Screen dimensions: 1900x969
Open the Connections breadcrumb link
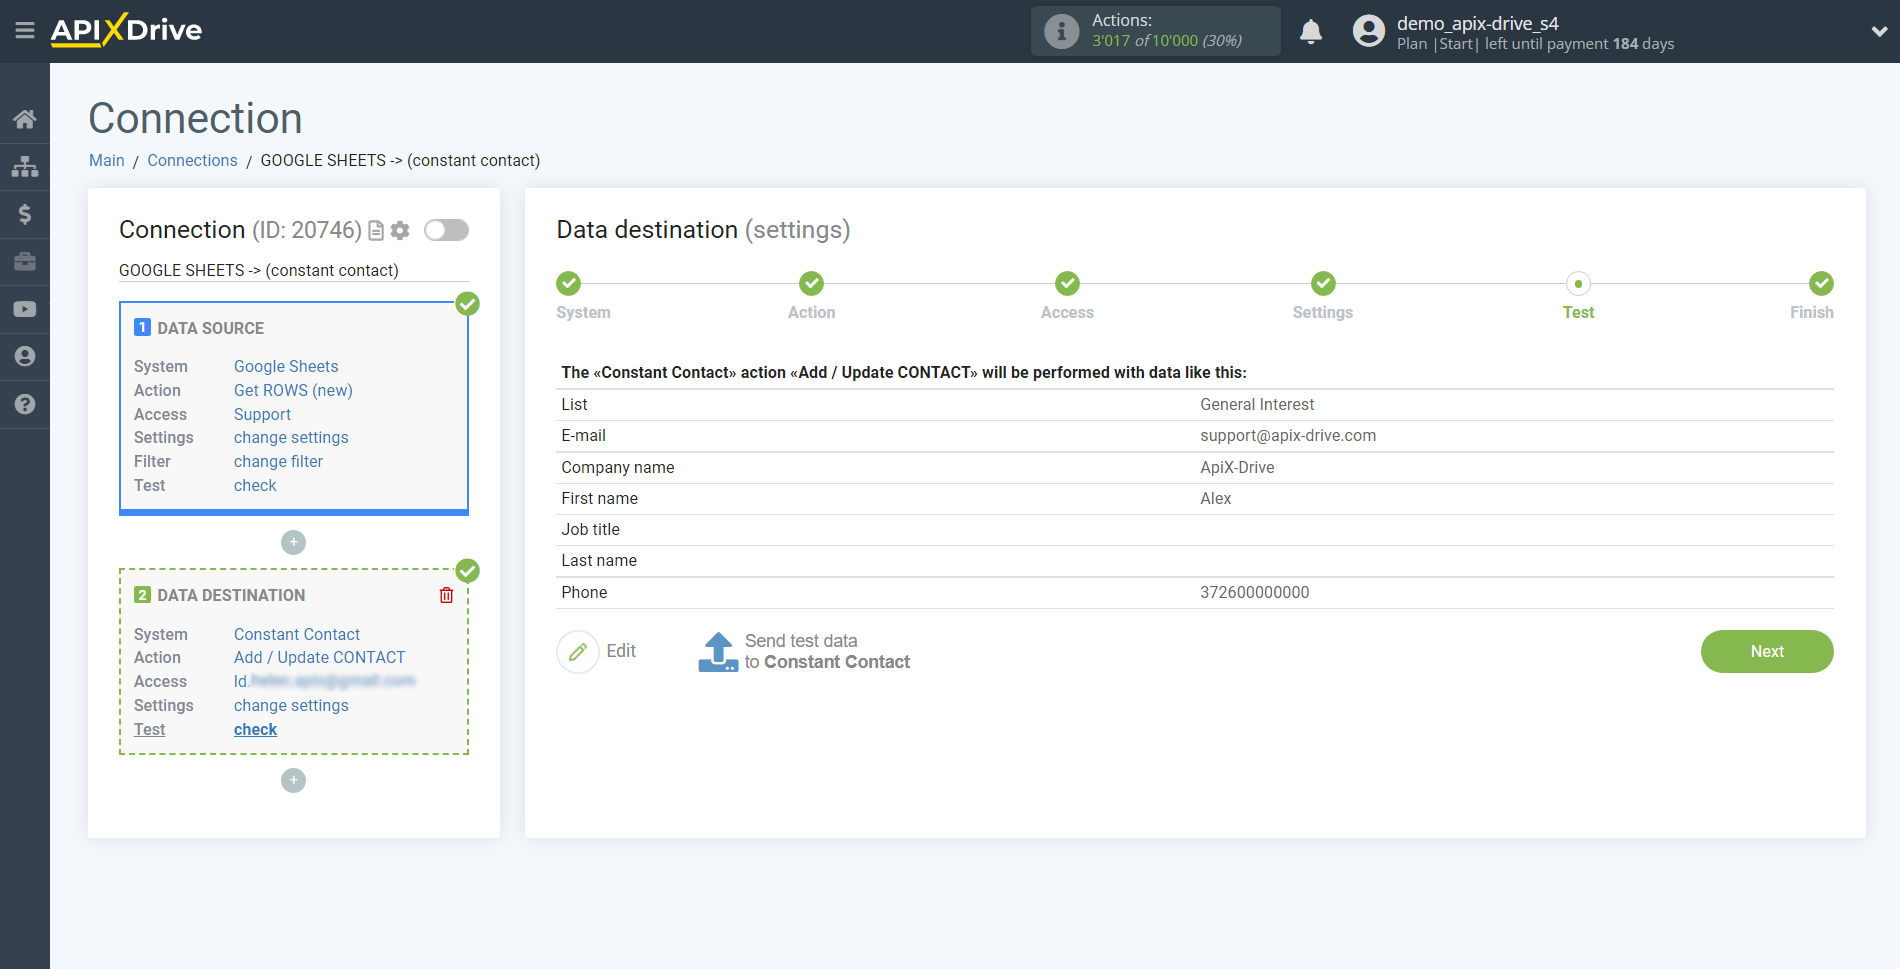[192, 160]
